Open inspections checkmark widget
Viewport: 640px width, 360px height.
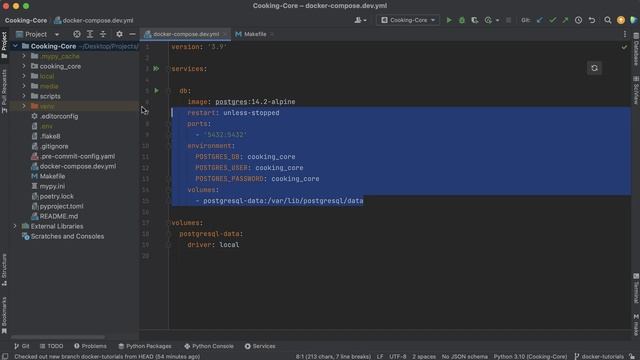pyautogui.click(x=624, y=47)
